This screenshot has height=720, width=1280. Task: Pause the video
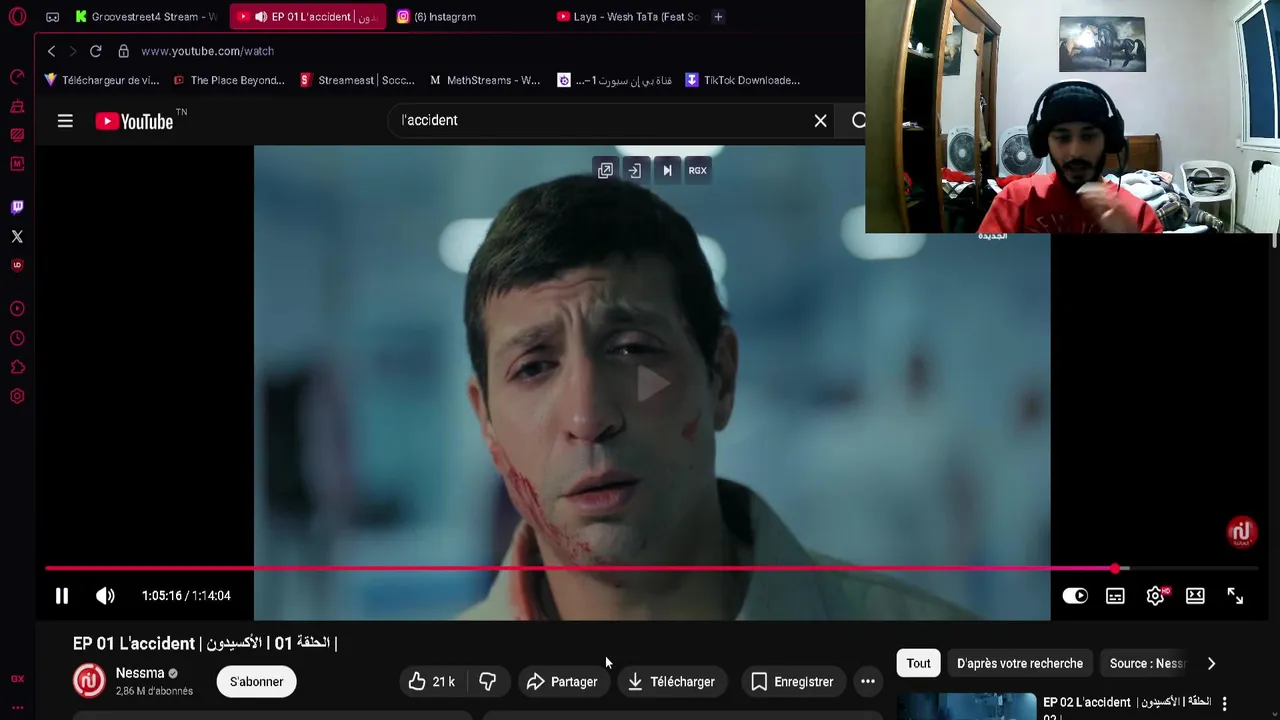(61, 596)
